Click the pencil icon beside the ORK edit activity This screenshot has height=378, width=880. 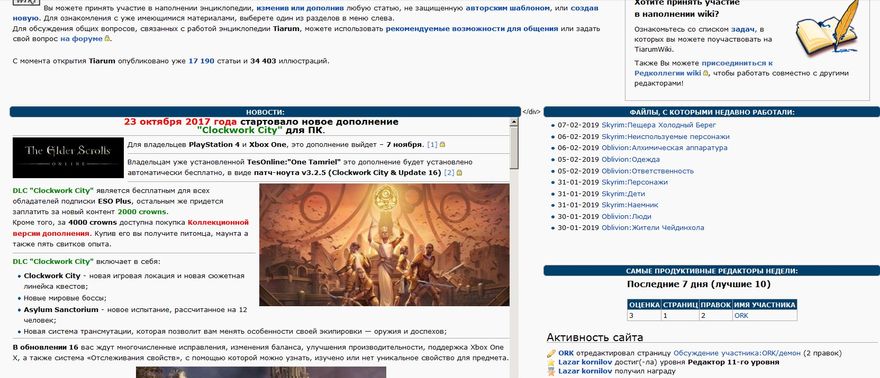point(551,353)
